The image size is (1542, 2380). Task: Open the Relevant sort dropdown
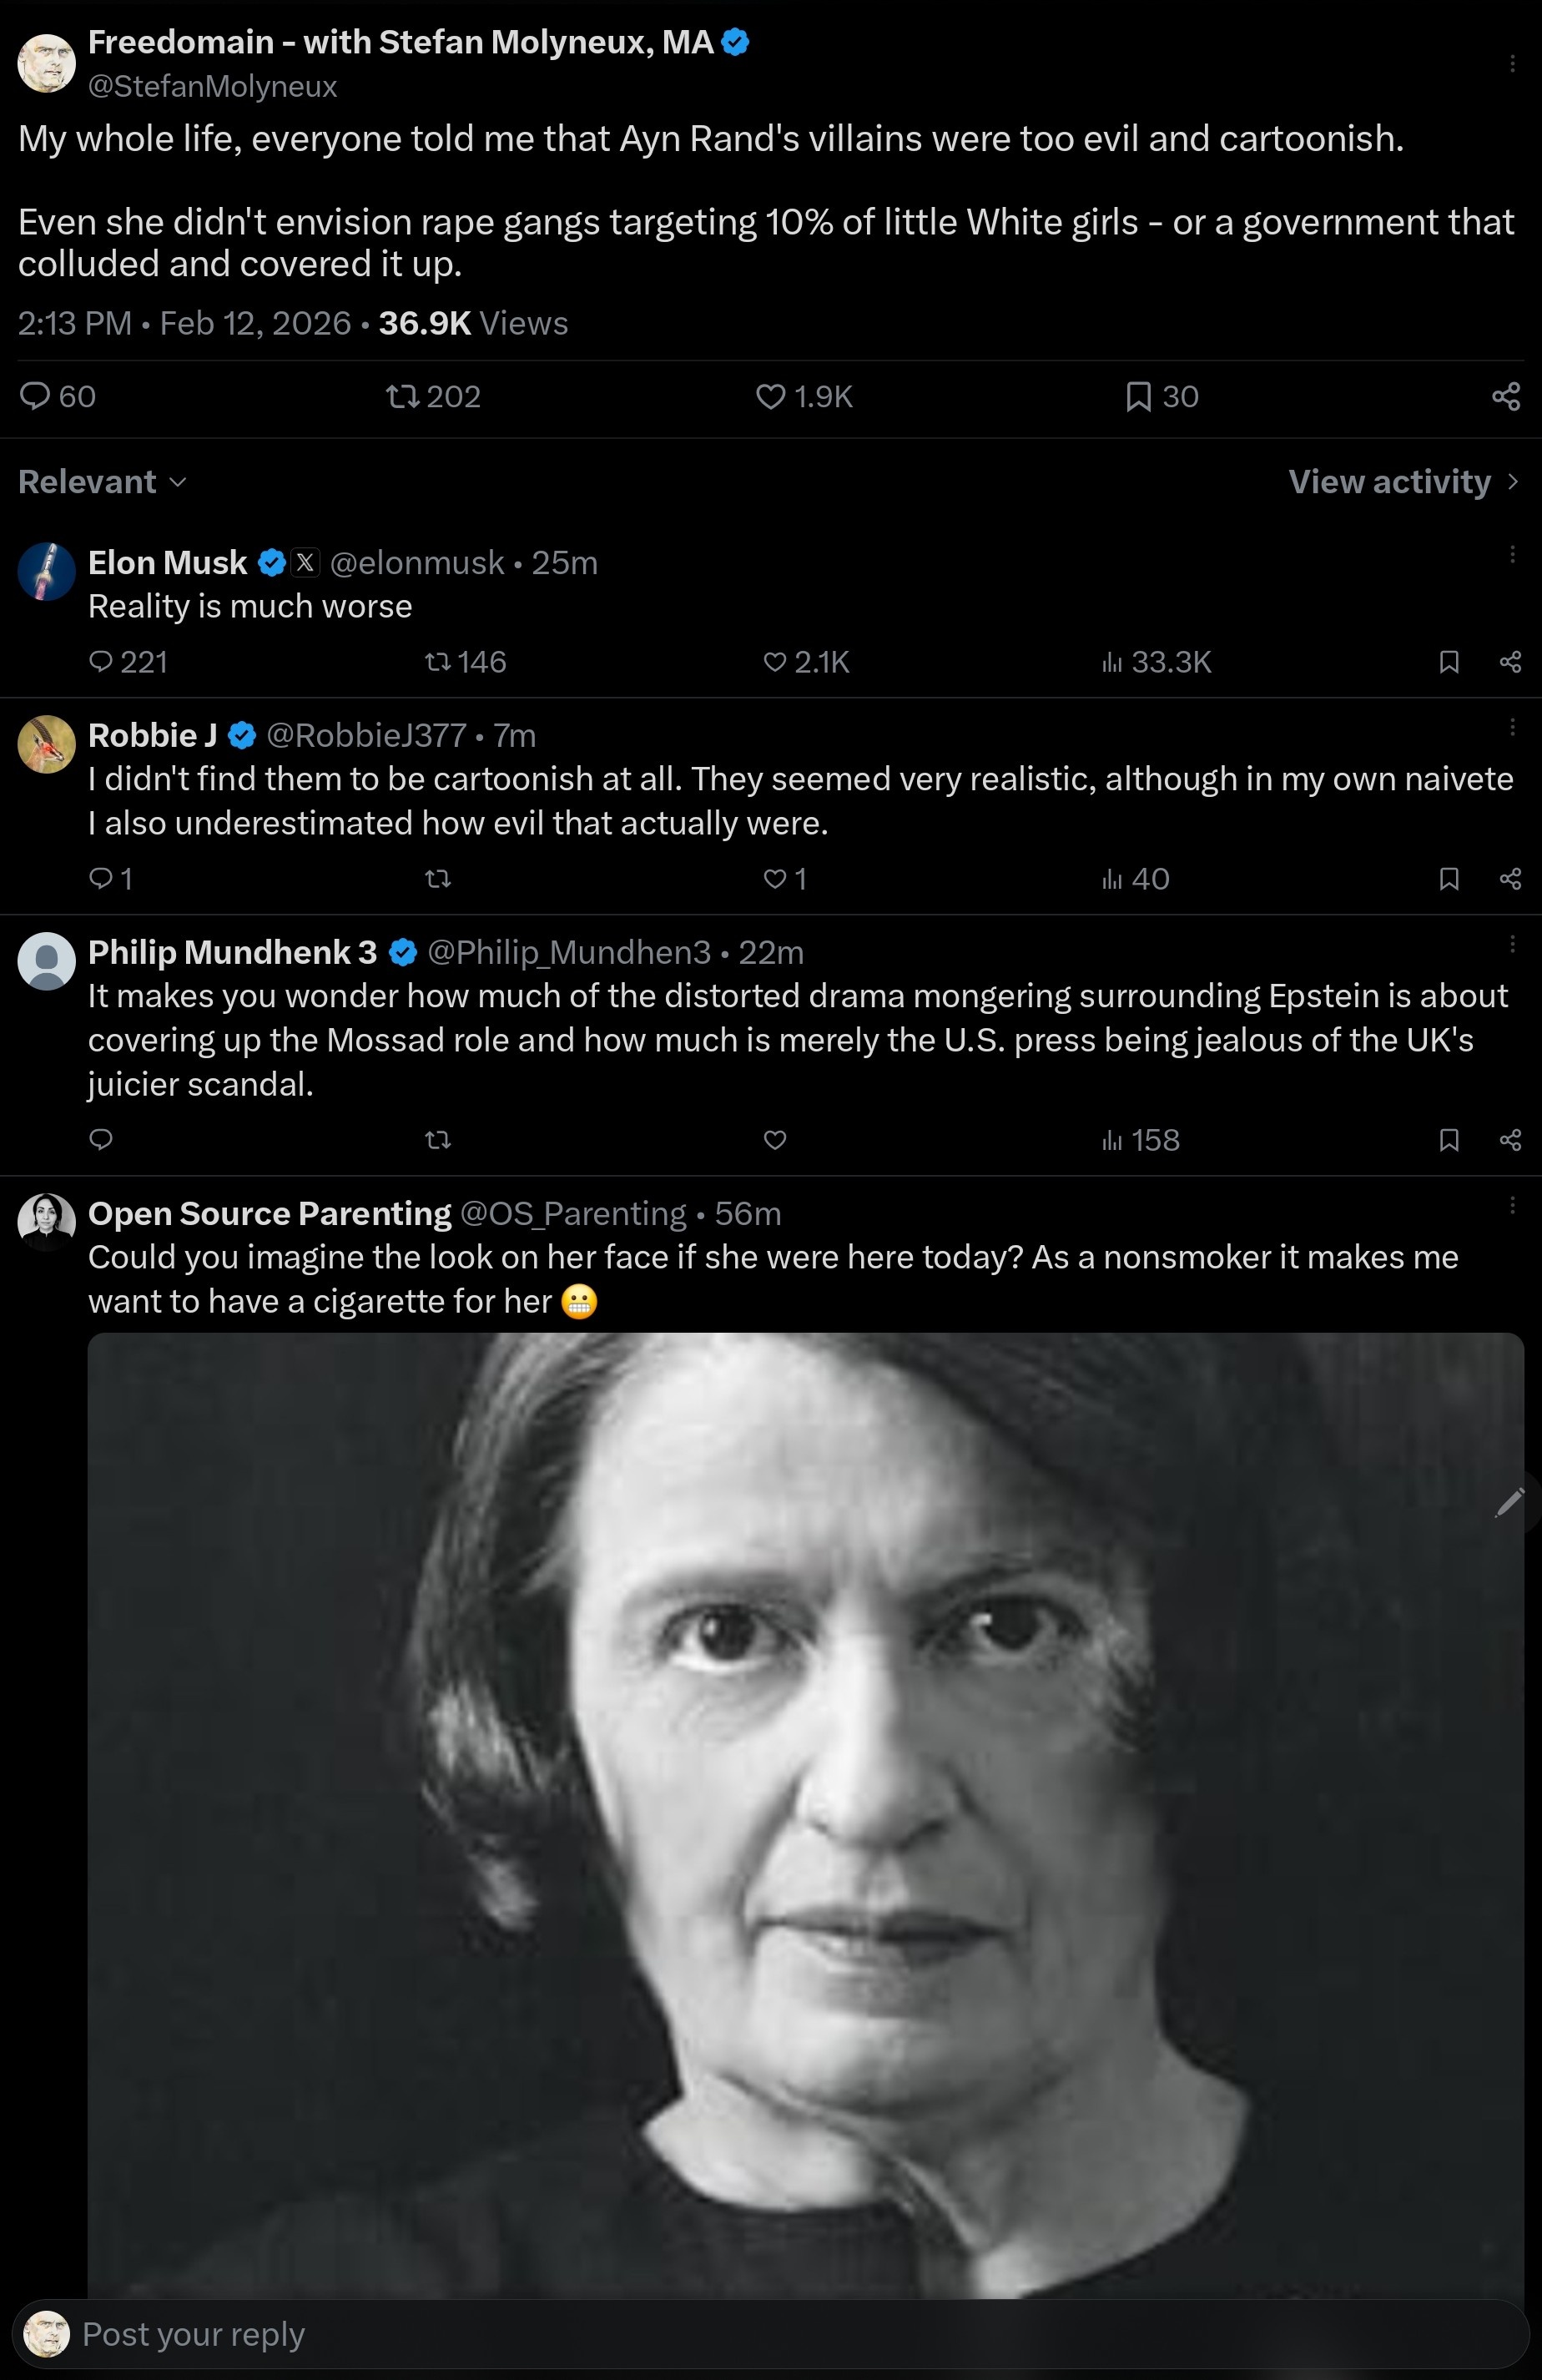tap(102, 482)
